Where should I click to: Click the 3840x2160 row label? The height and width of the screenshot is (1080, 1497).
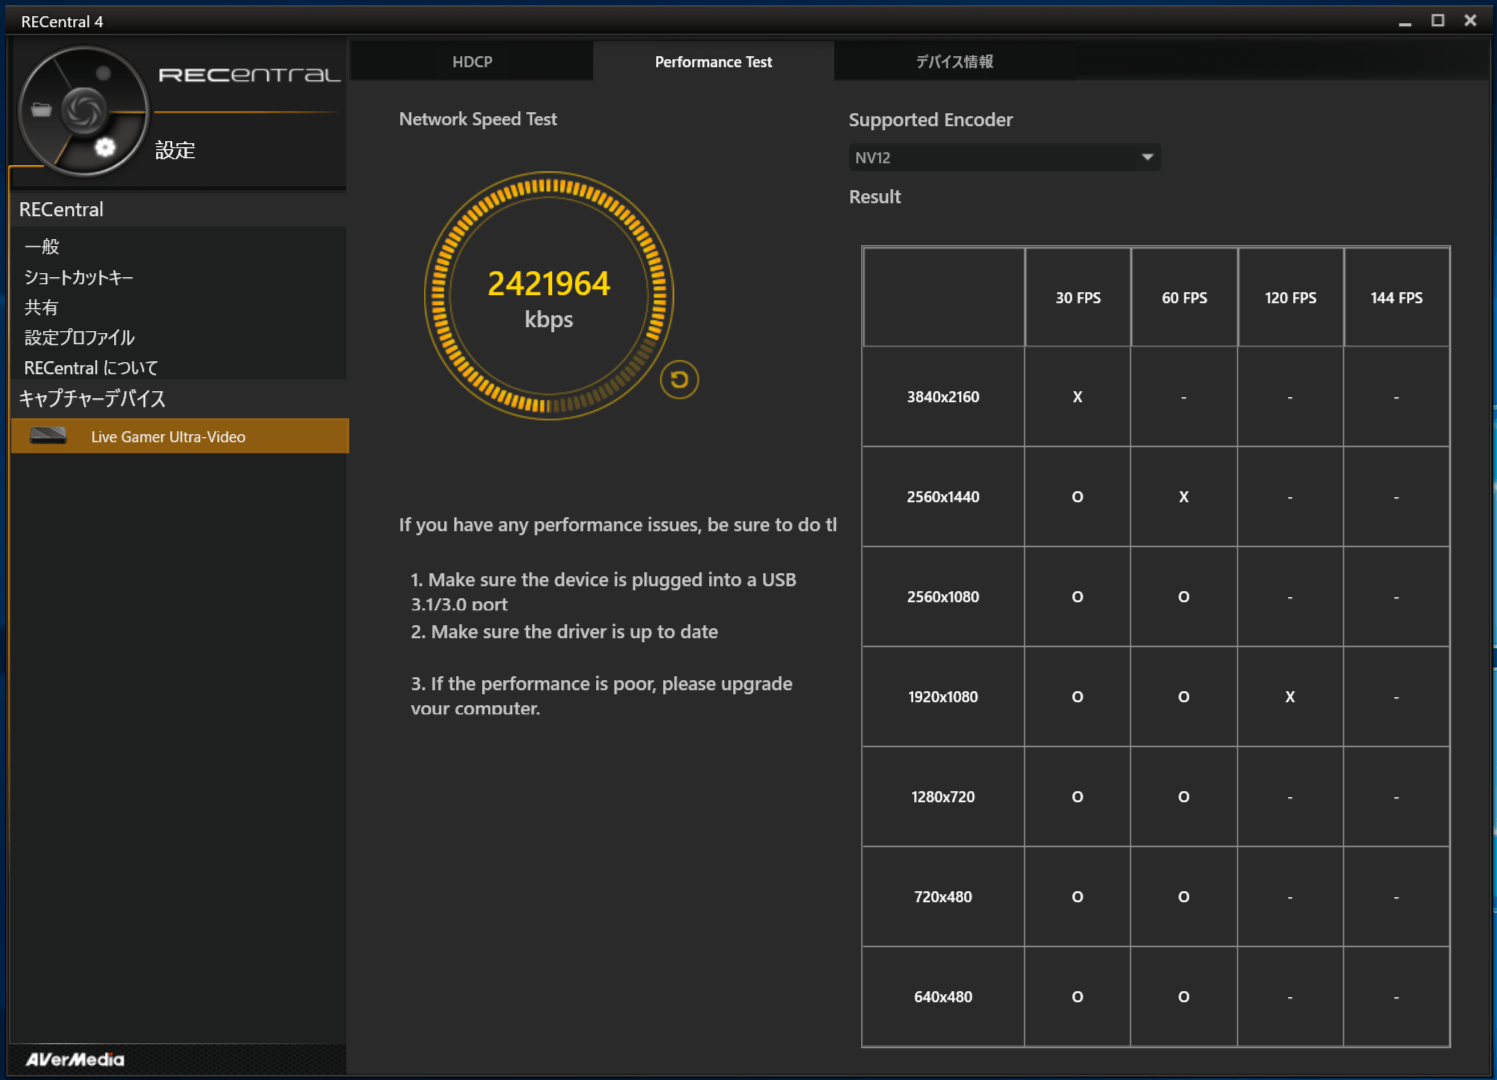point(943,397)
